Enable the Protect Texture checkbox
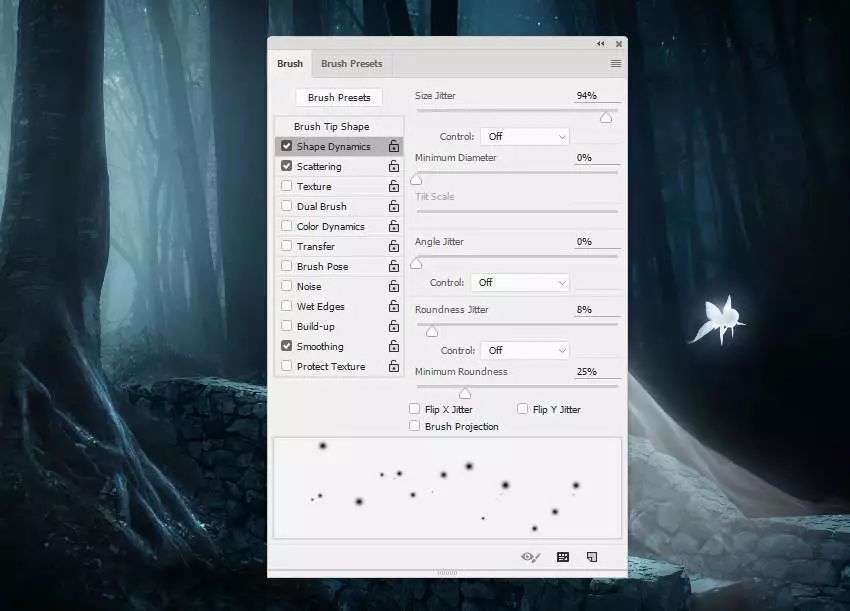This screenshot has height=611, width=850. [x=287, y=366]
